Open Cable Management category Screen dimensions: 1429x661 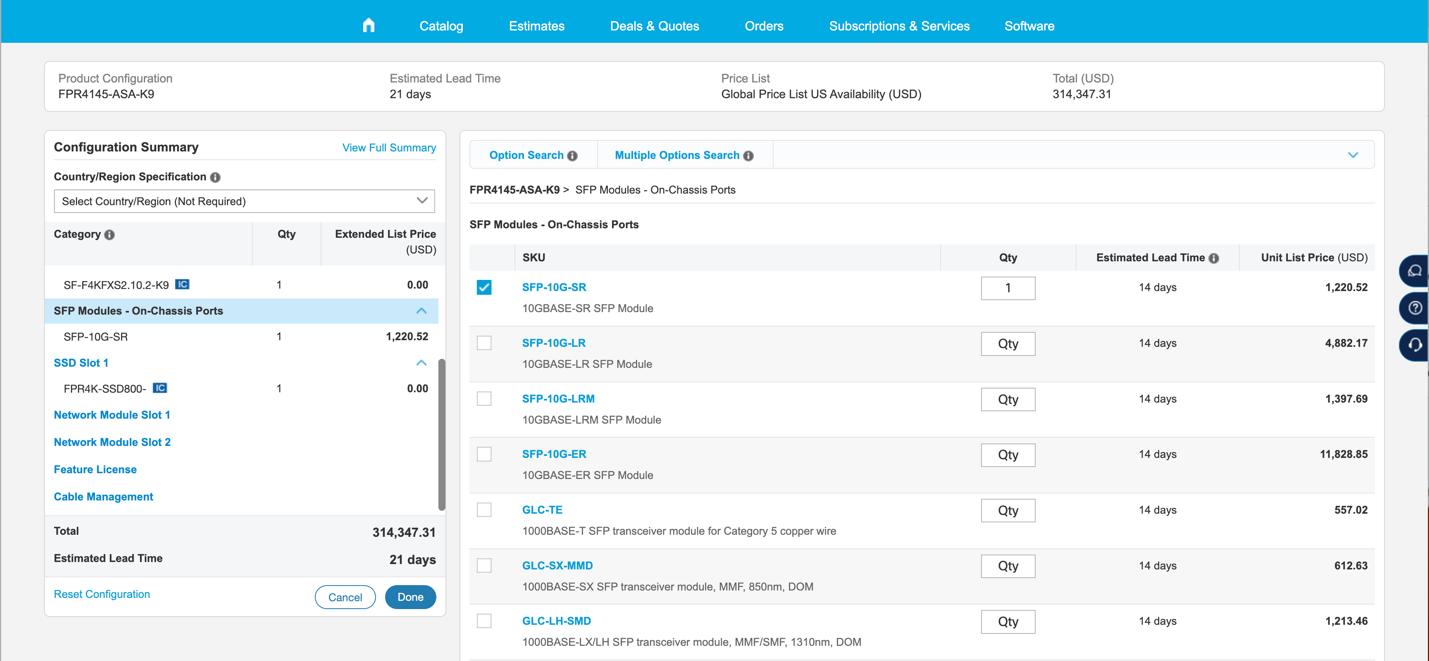click(x=103, y=497)
